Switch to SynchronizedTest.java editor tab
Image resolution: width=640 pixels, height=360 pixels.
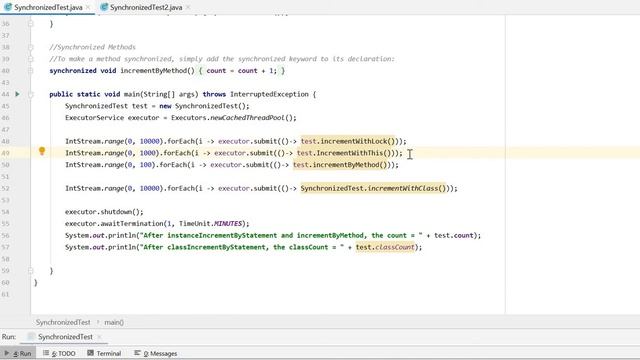pyautogui.click(x=47, y=7)
